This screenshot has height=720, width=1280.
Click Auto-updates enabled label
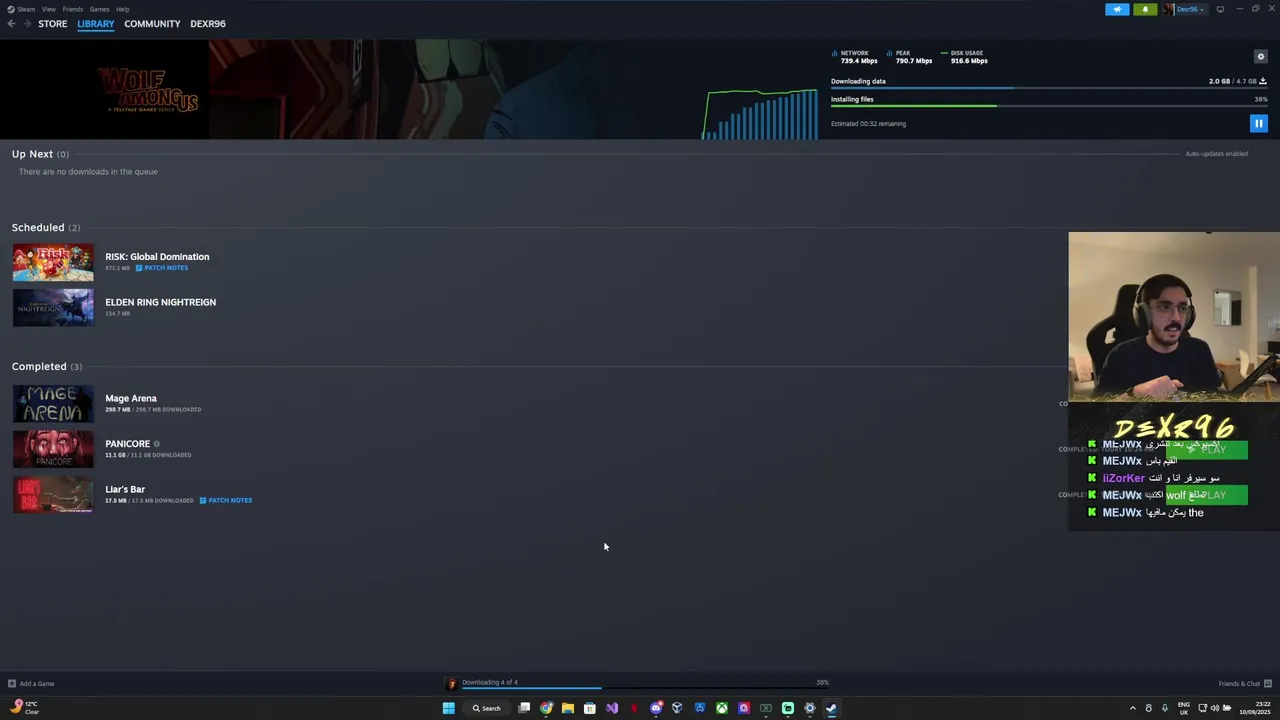pos(1216,154)
